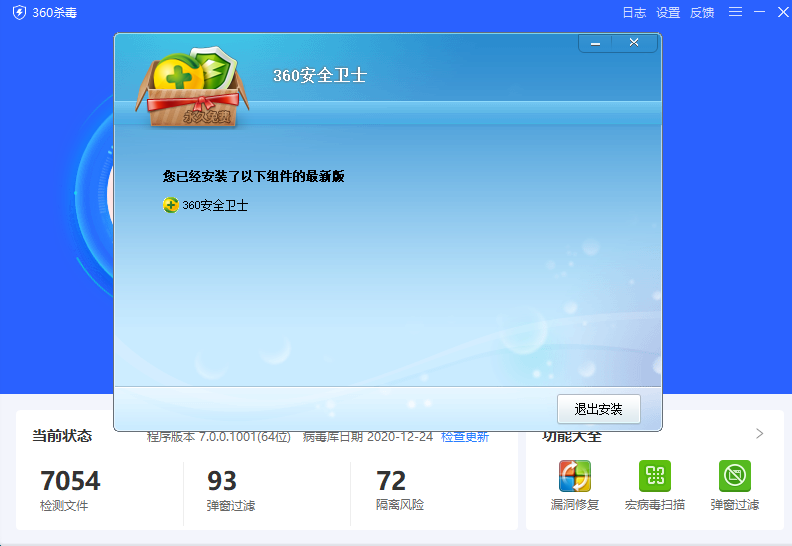This screenshot has width=792, height=546.
Task: Click the 检测文件 label
Action: [x=64, y=505]
